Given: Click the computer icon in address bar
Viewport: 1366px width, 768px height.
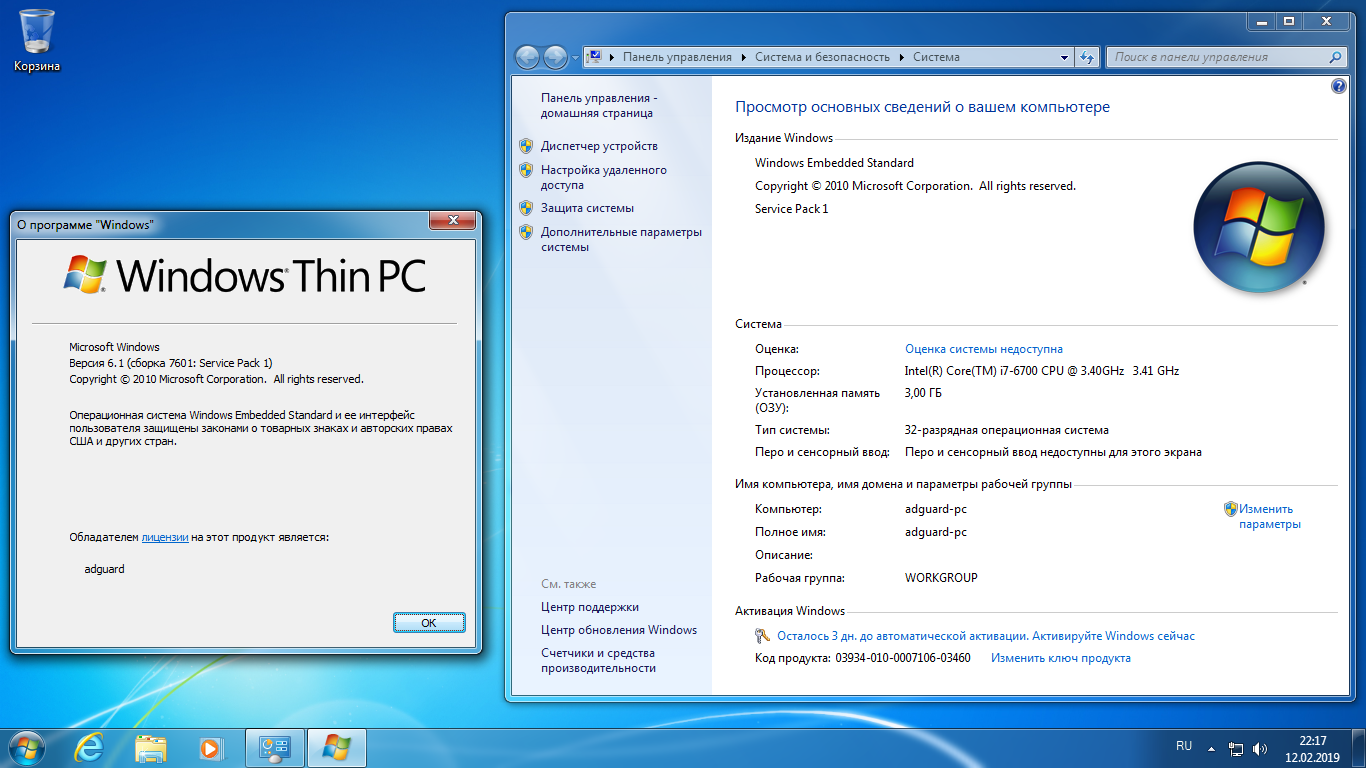Looking at the screenshot, I should 593,57.
